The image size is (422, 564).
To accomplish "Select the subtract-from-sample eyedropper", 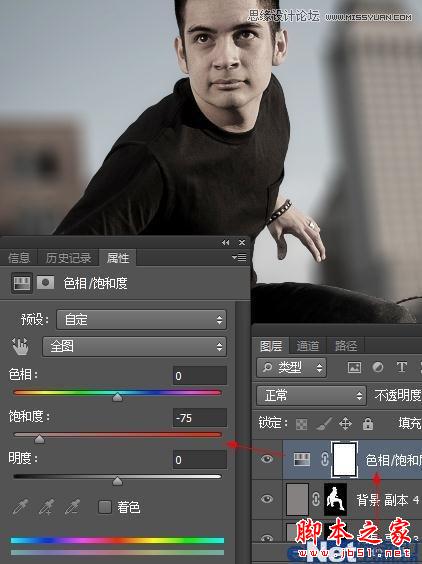I will [73, 507].
